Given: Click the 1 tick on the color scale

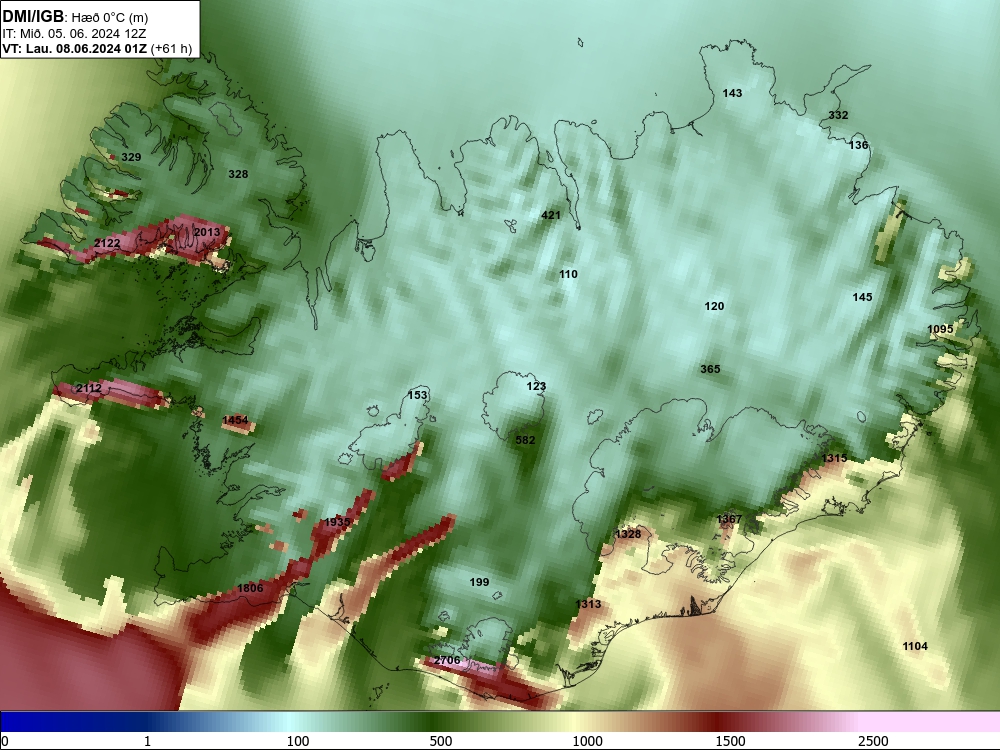Looking at the screenshot, I should click(x=147, y=741).
